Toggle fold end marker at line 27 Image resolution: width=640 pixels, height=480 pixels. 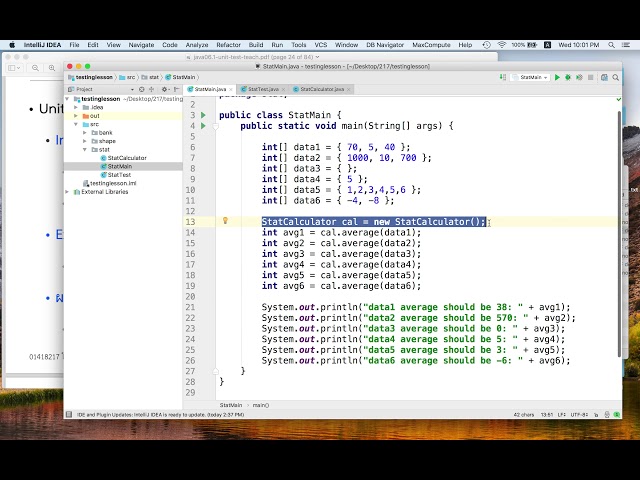tap(216, 371)
